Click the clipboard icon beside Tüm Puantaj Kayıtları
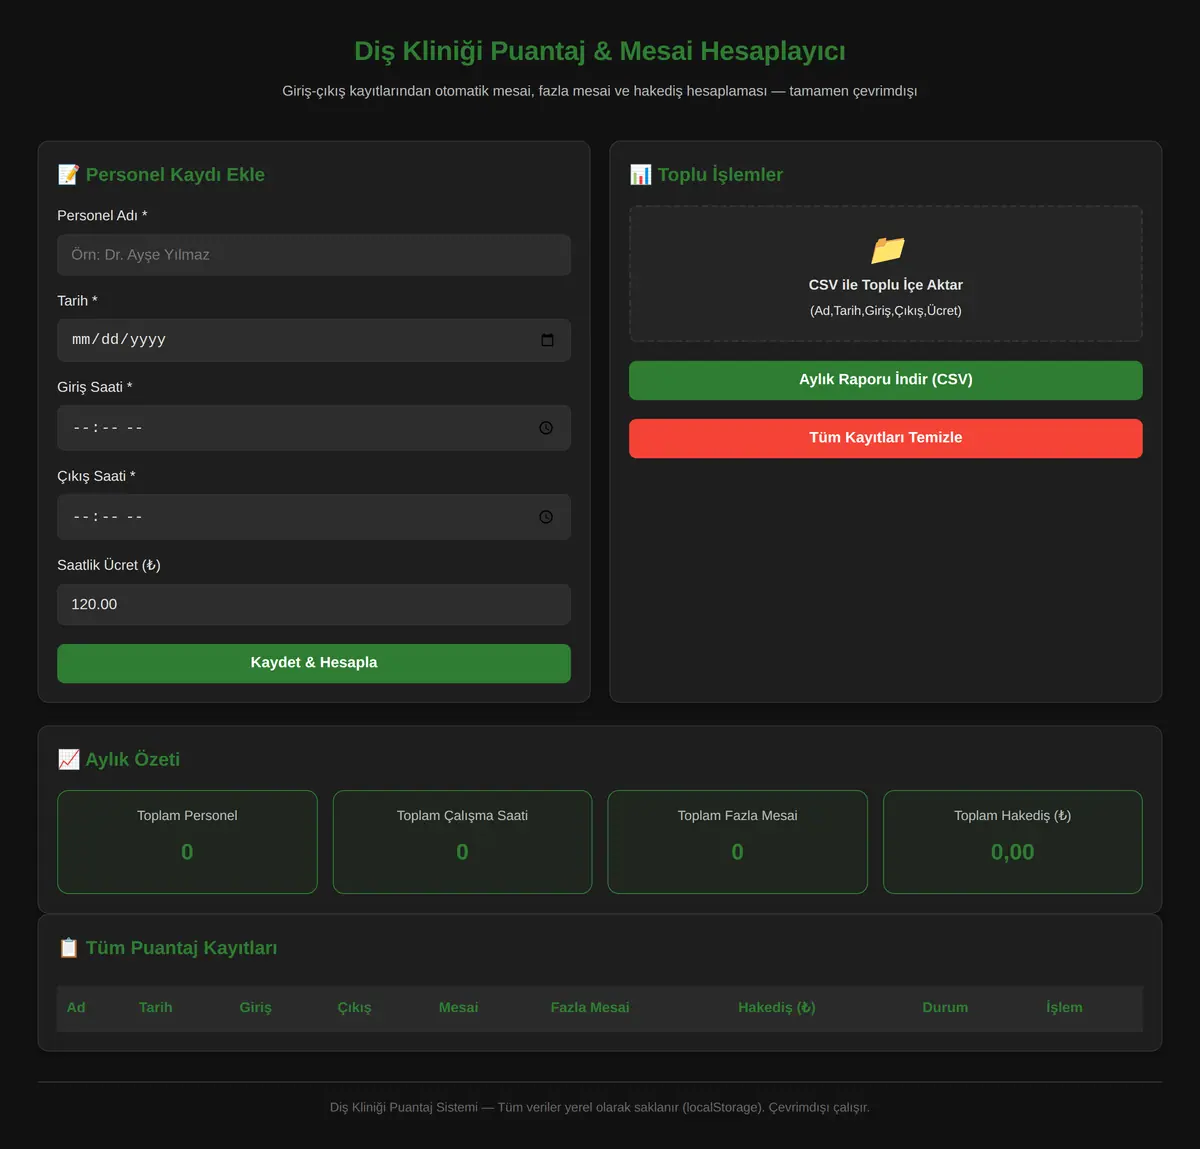Image resolution: width=1200 pixels, height=1149 pixels. click(x=68, y=947)
